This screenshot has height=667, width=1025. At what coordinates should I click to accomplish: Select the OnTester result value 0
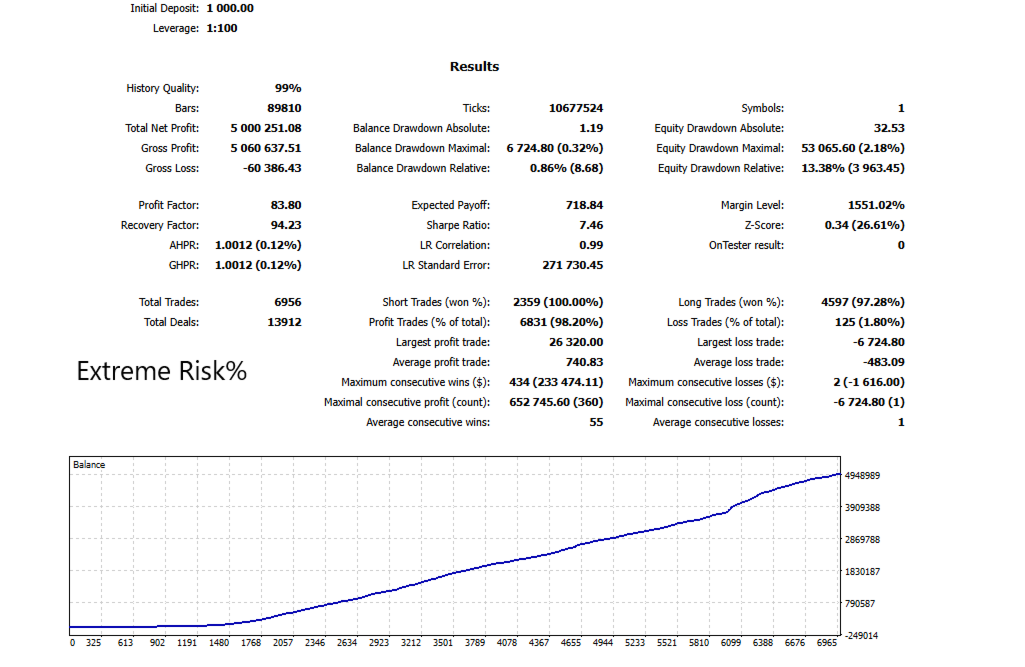[901, 245]
